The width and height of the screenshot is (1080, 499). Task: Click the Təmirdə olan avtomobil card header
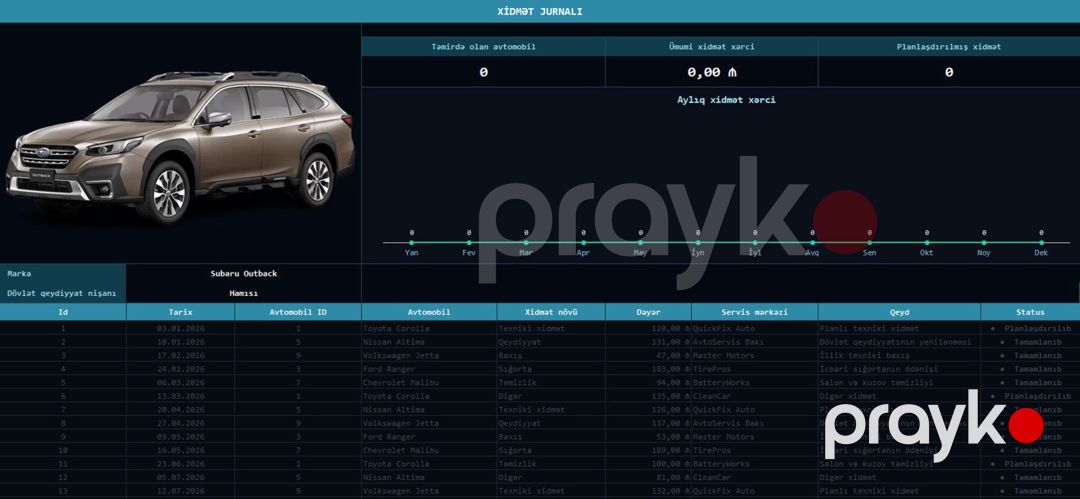484,47
